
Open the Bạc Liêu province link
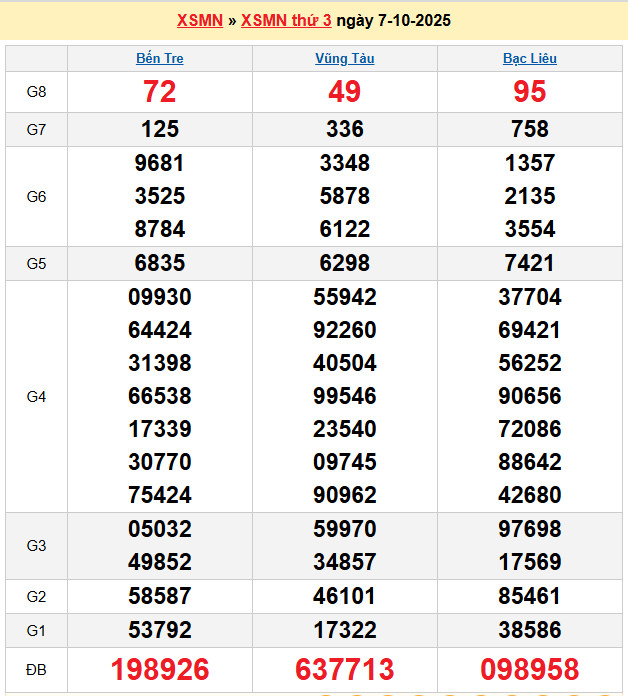coord(529,58)
